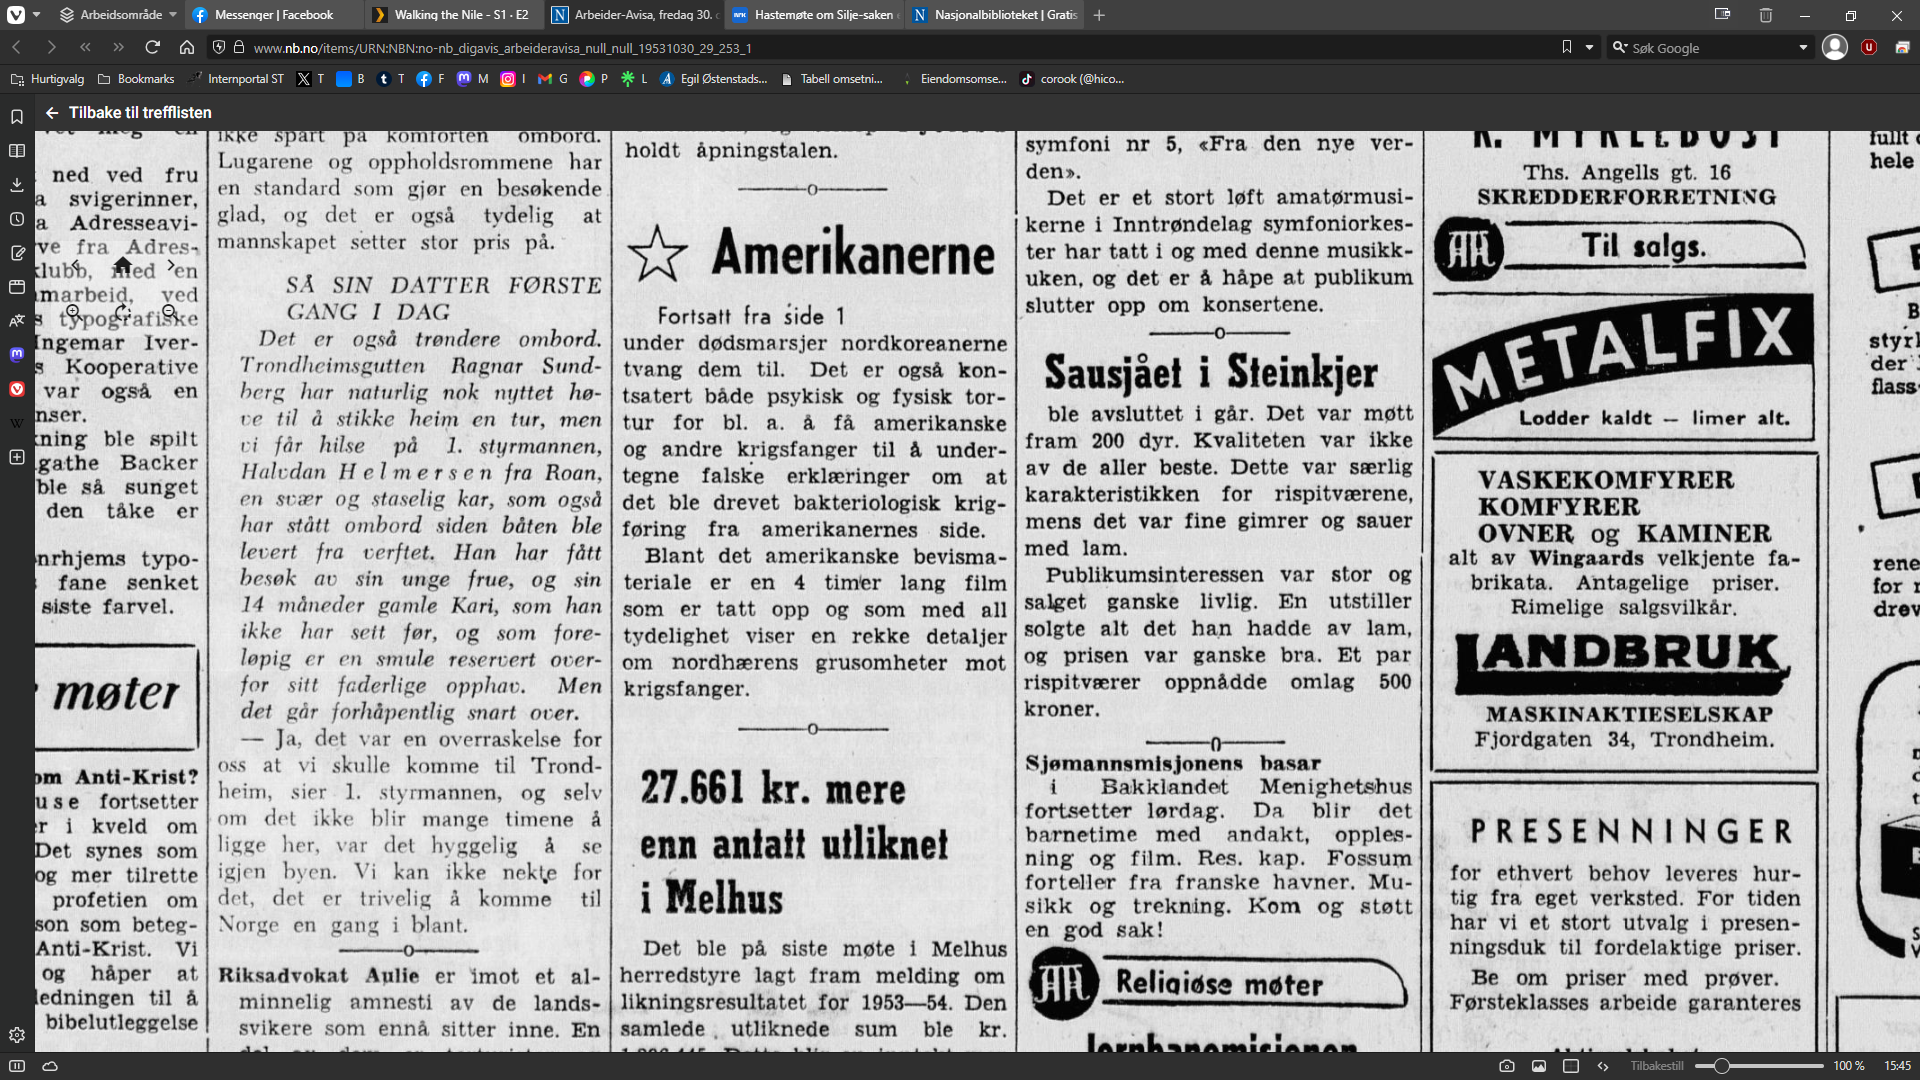Switch to Arbeider-Avisa tab
The image size is (1920, 1080).
point(633,15)
